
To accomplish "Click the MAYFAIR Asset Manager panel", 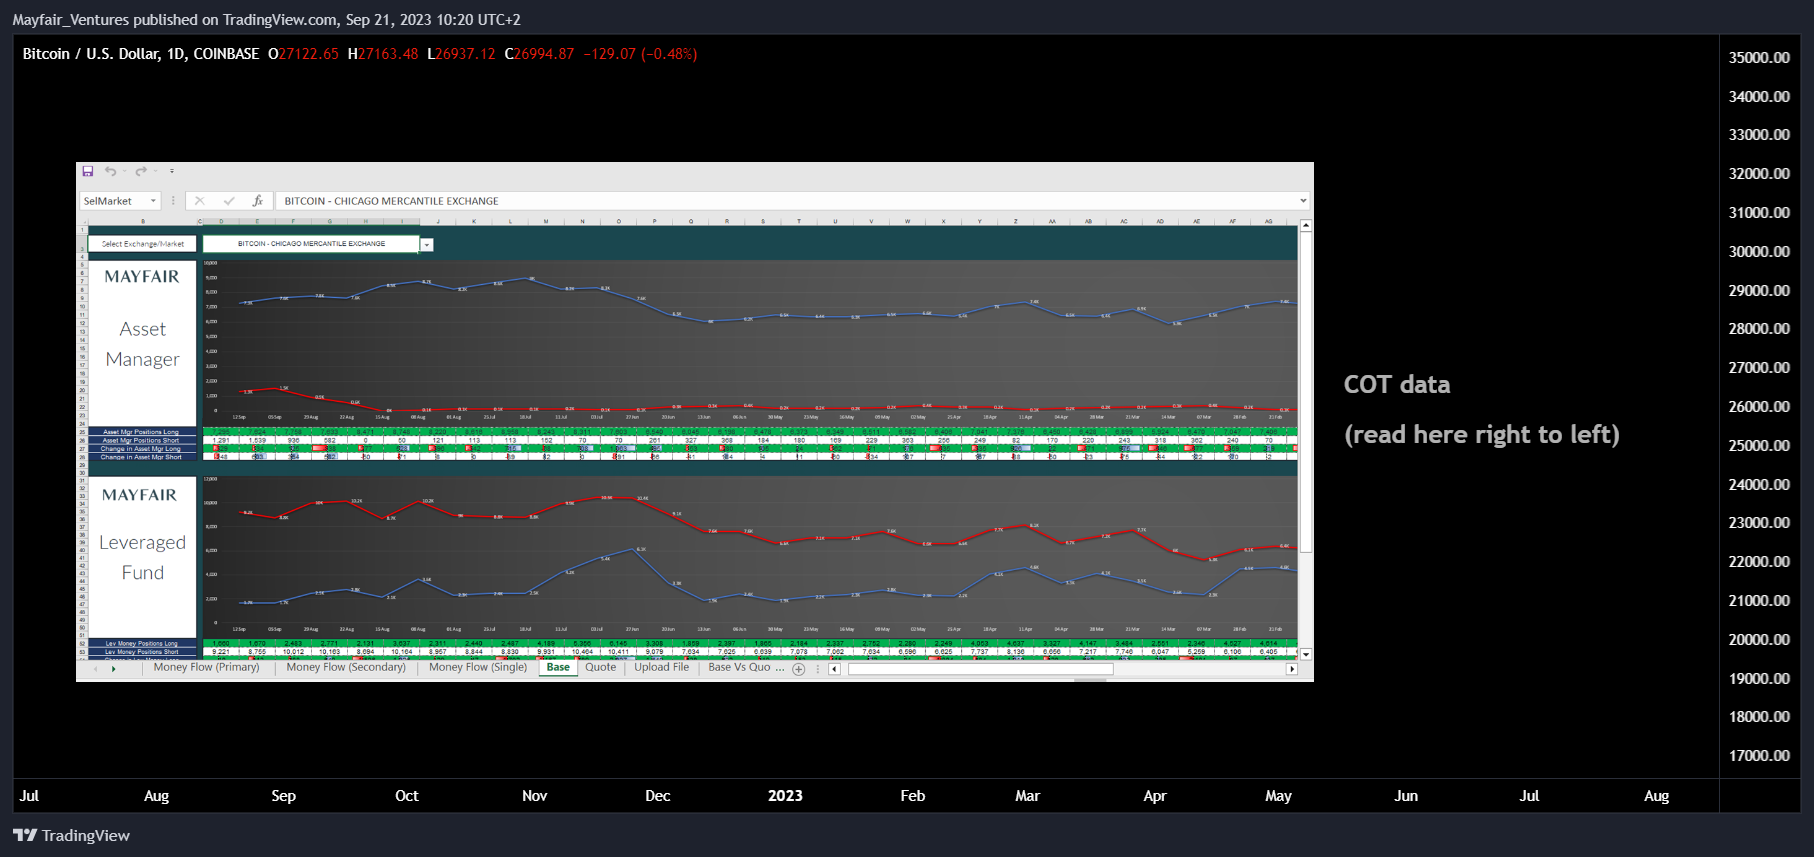I will tap(142, 343).
